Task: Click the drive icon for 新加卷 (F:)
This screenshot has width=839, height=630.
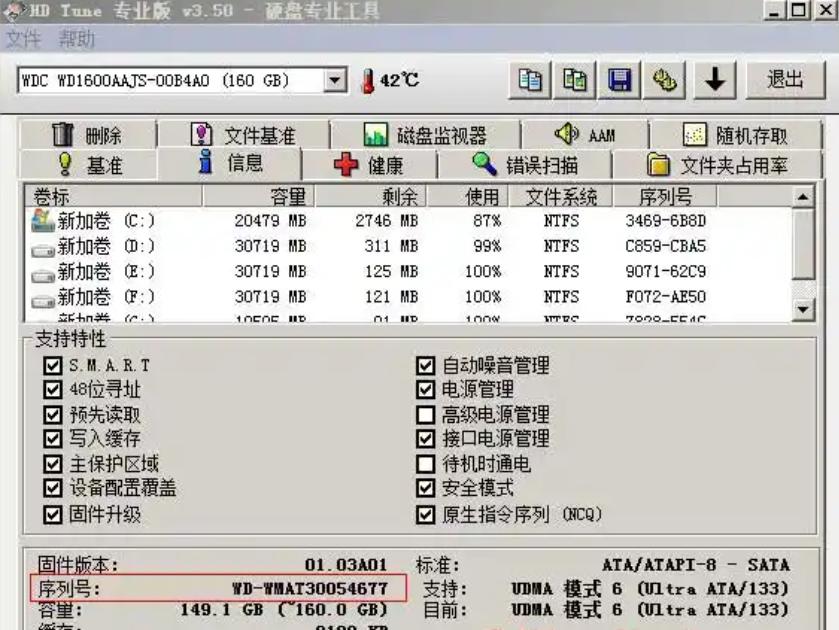Action: coord(43,301)
